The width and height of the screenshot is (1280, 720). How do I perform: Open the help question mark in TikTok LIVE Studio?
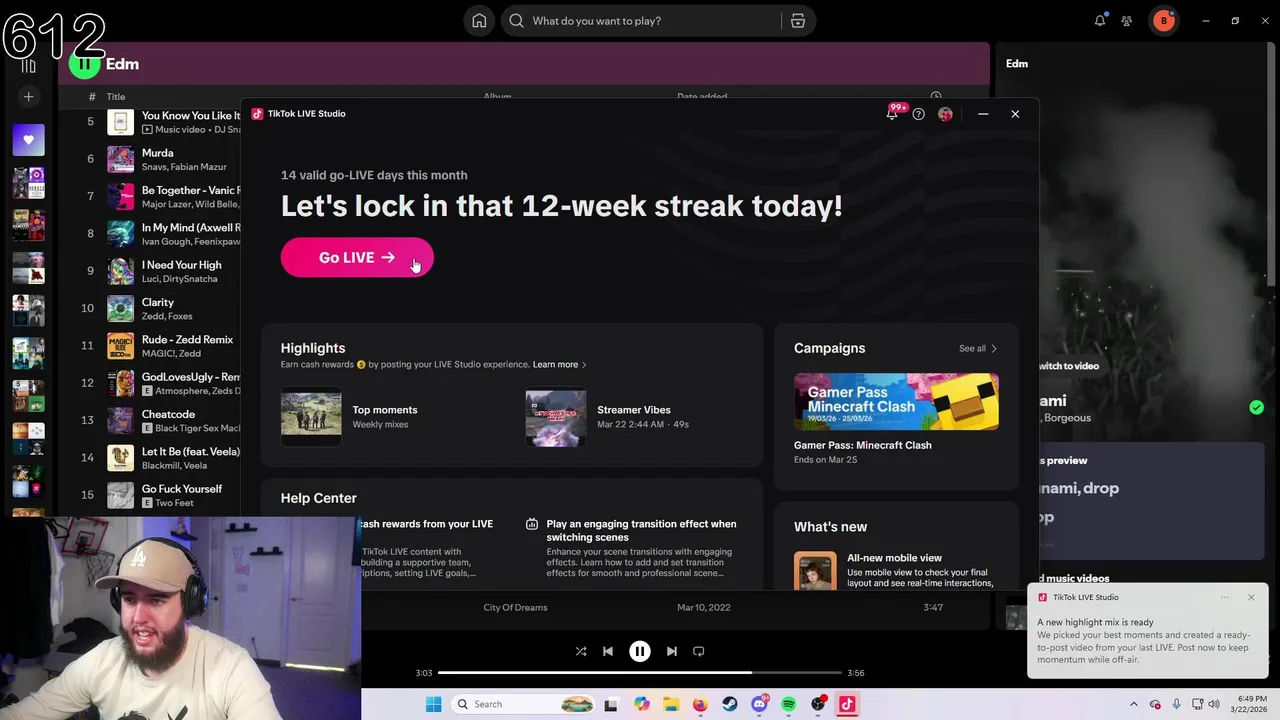tap(918, 114)
